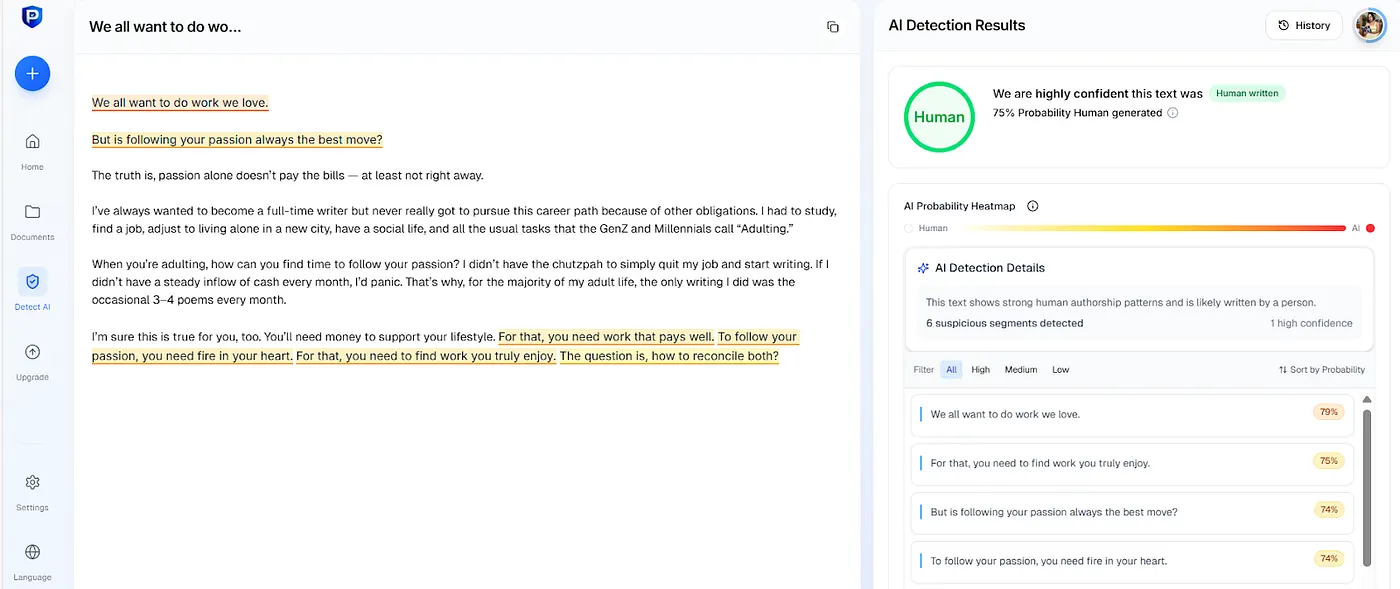Screen dimensions: 1400x589
Task: Copy document text with copy icon
Action: (x=833, y=27)
